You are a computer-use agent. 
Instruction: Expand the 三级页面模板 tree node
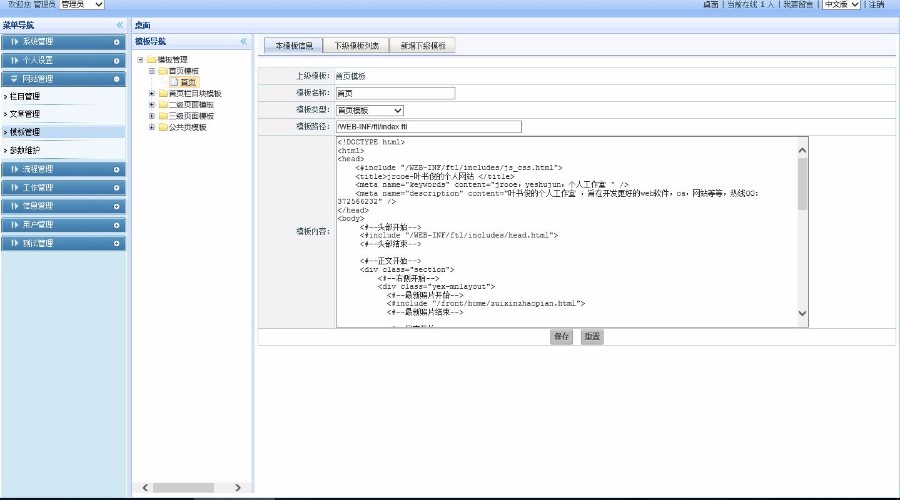[152, 116]
